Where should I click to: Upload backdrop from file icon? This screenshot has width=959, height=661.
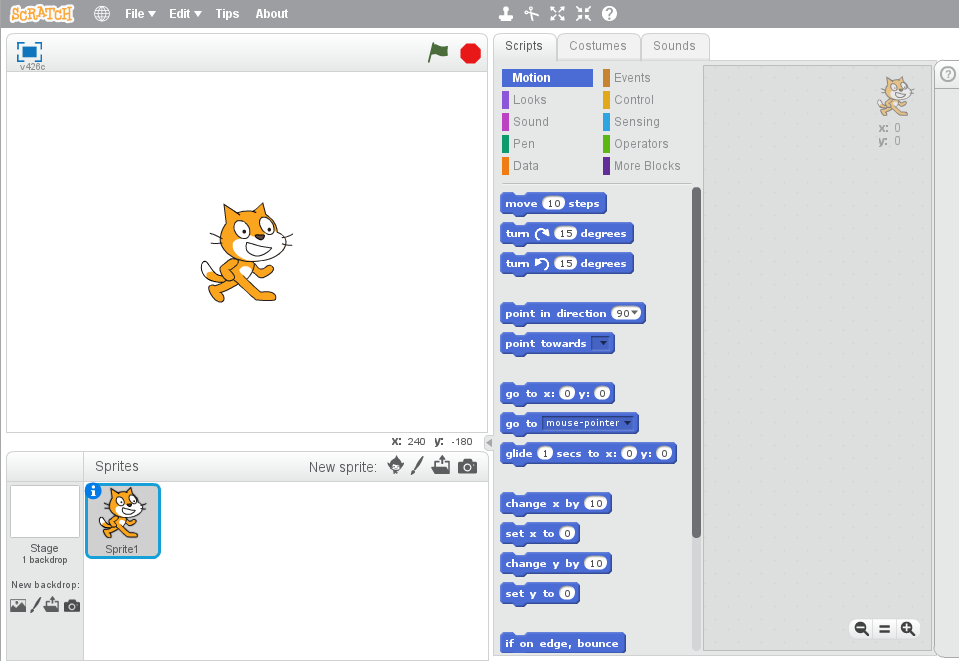click(x=52, y=605)
